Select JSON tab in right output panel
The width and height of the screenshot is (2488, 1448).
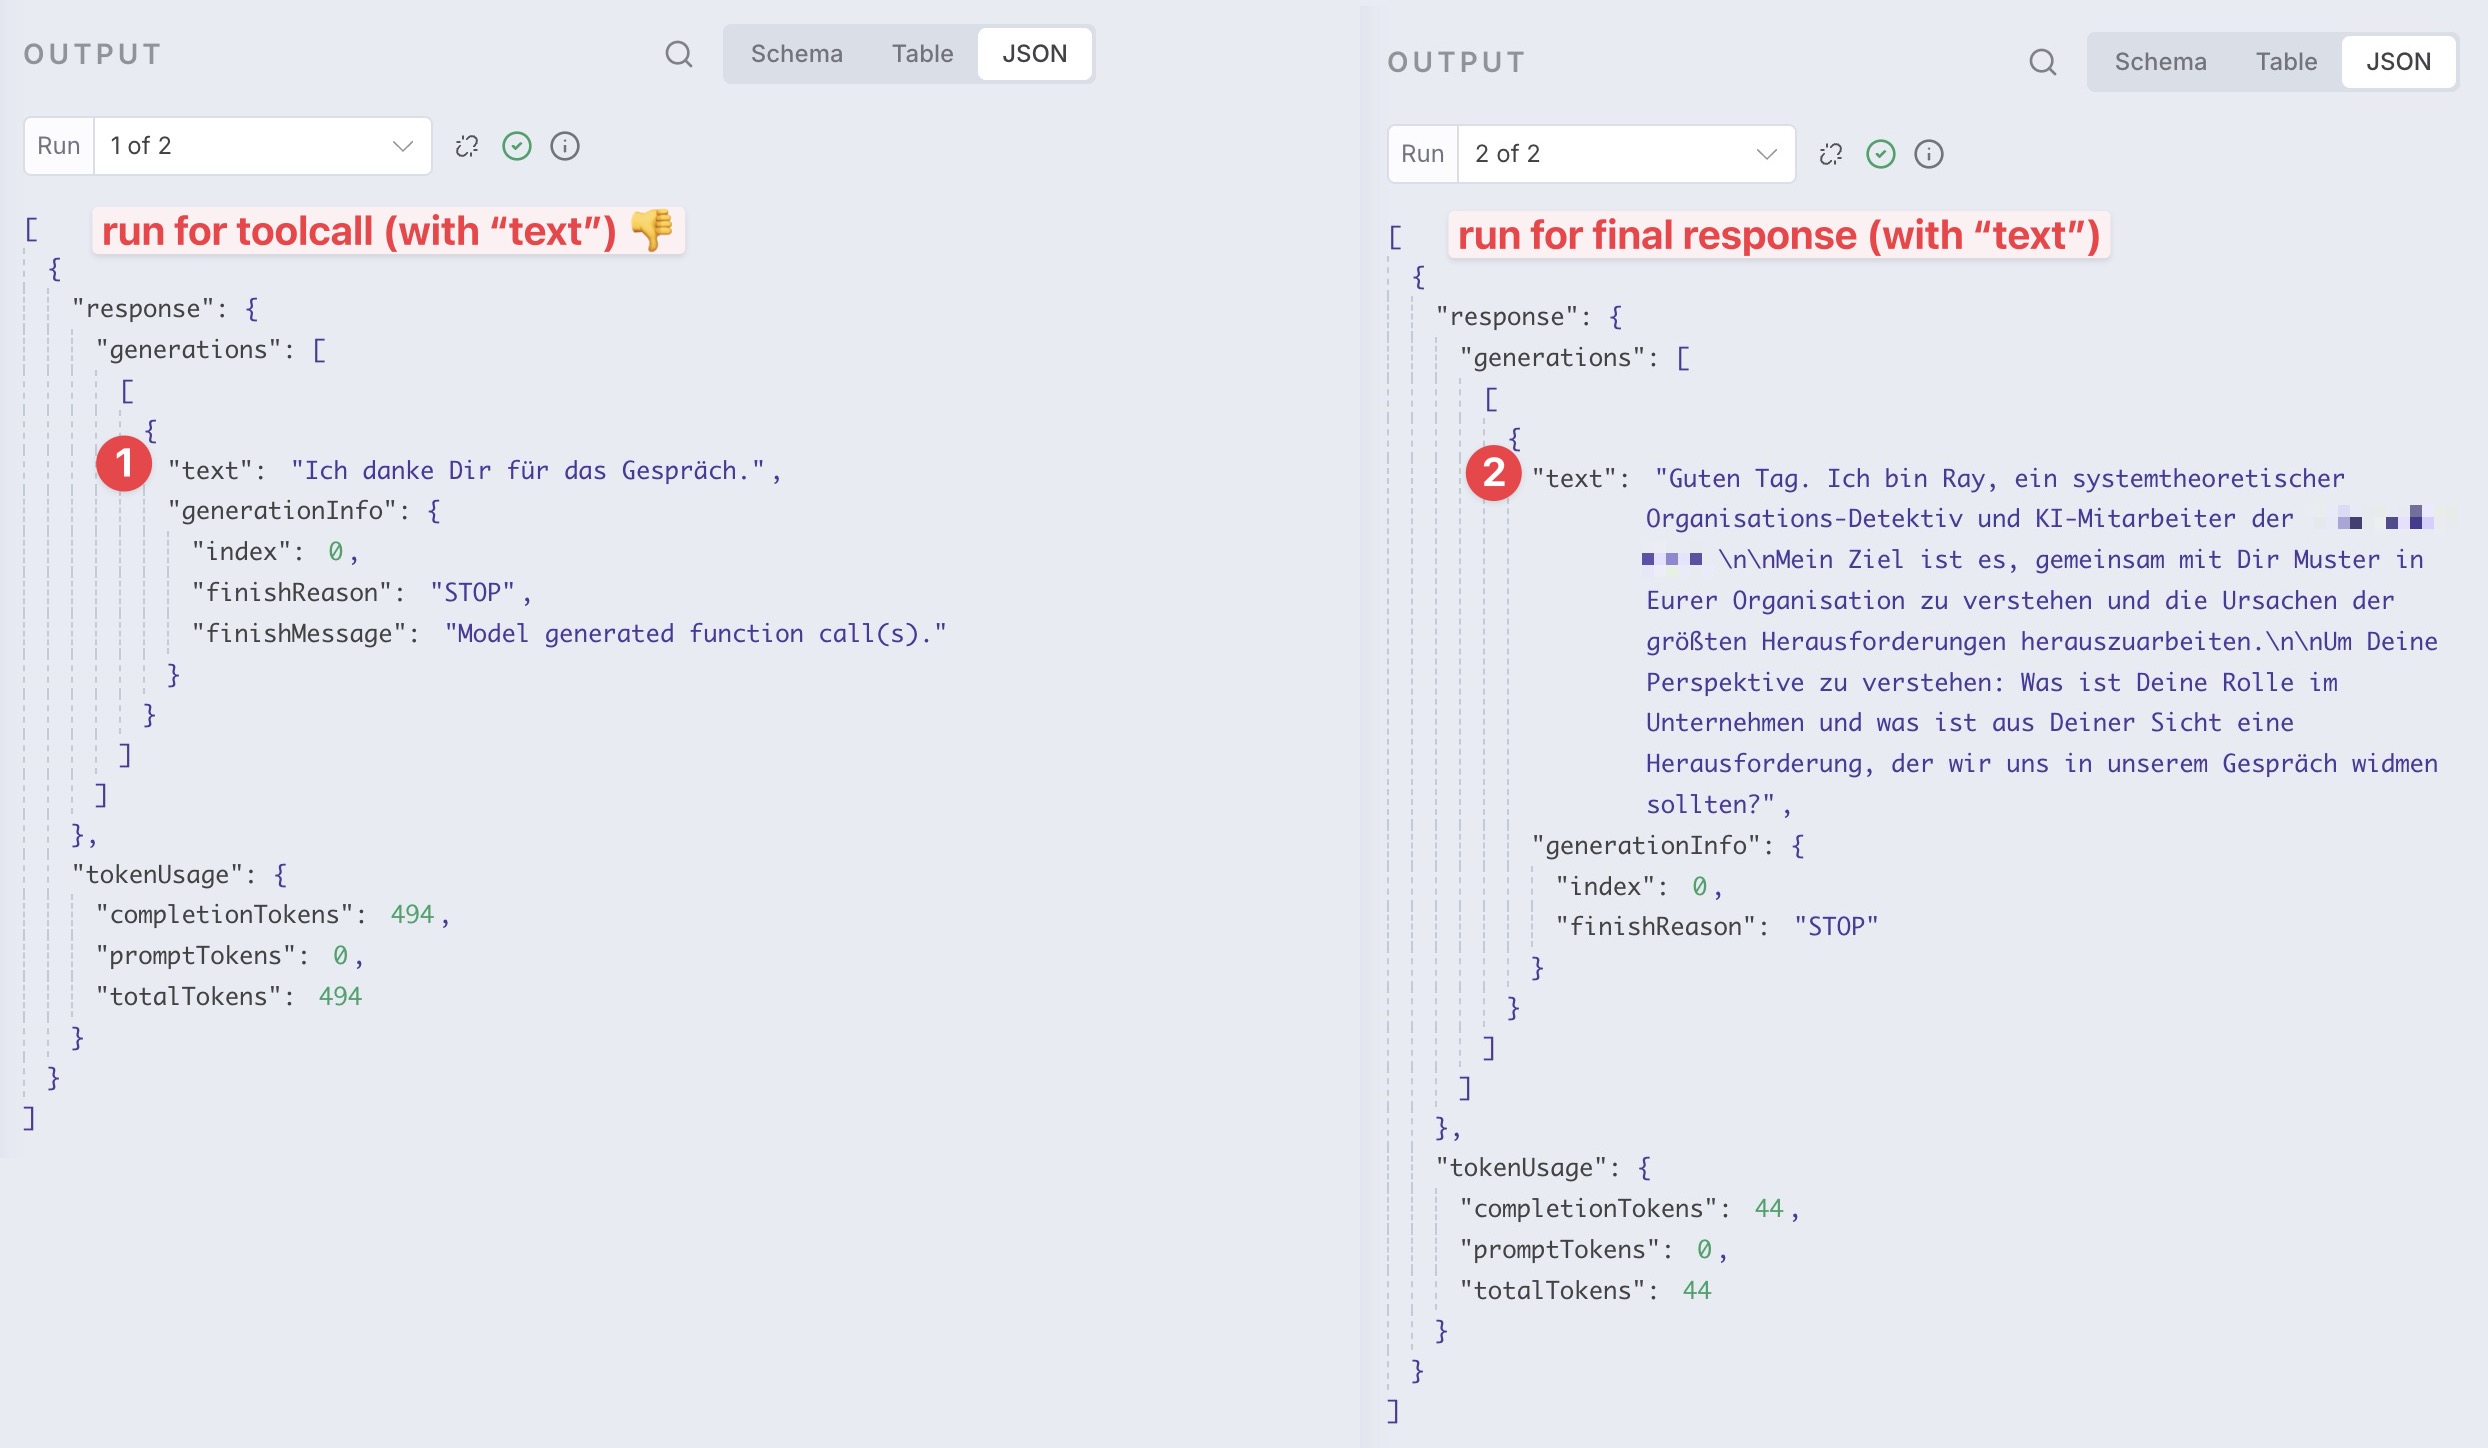pos(2398,62)
